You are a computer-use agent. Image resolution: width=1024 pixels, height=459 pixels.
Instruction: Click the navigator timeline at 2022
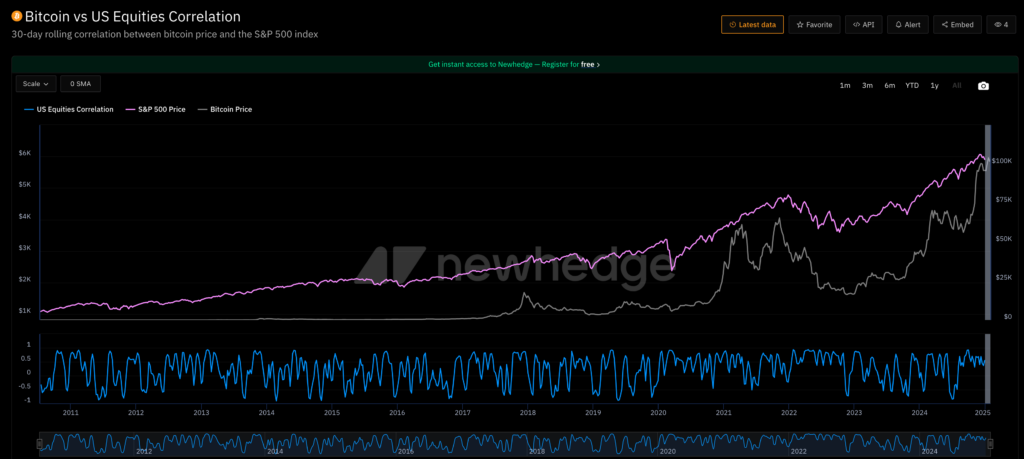[x=799, y=451]
